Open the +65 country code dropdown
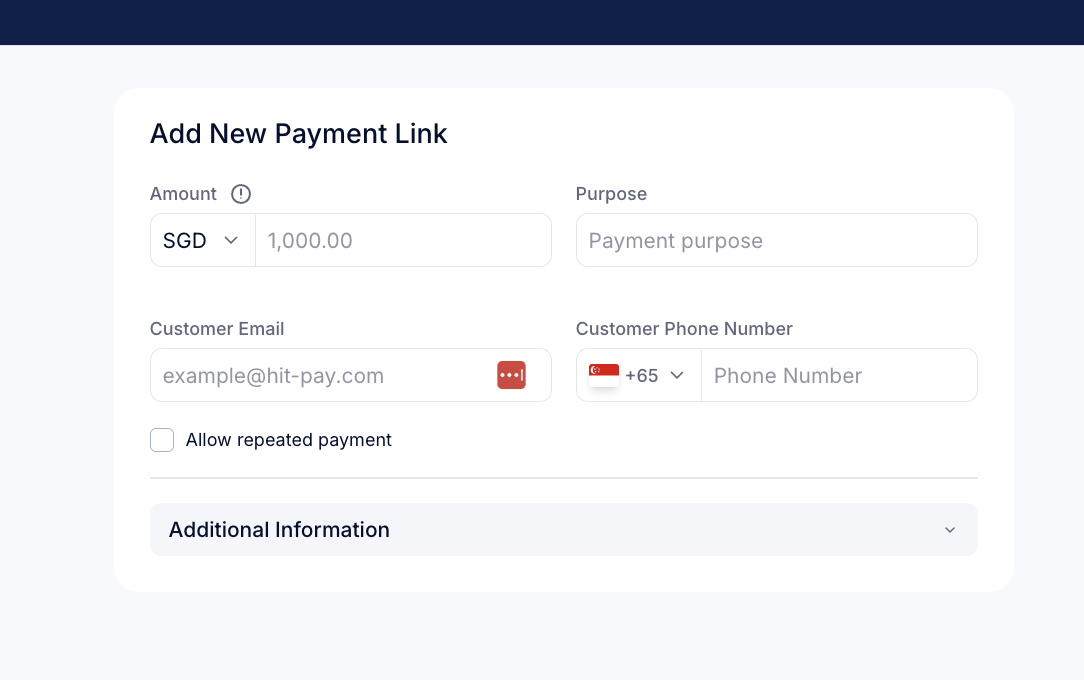Image resolution: width=1084 pixels, height=680 pixels. click(639, 375)
